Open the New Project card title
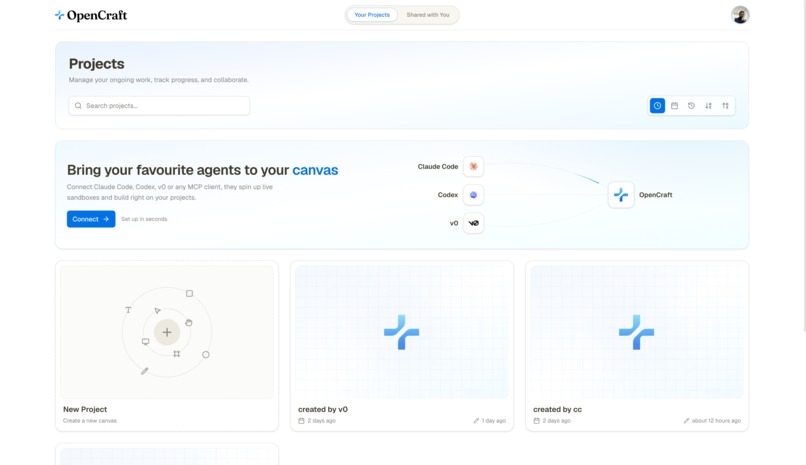Screen dimensions: 806x465 click(x=85, y=410)
